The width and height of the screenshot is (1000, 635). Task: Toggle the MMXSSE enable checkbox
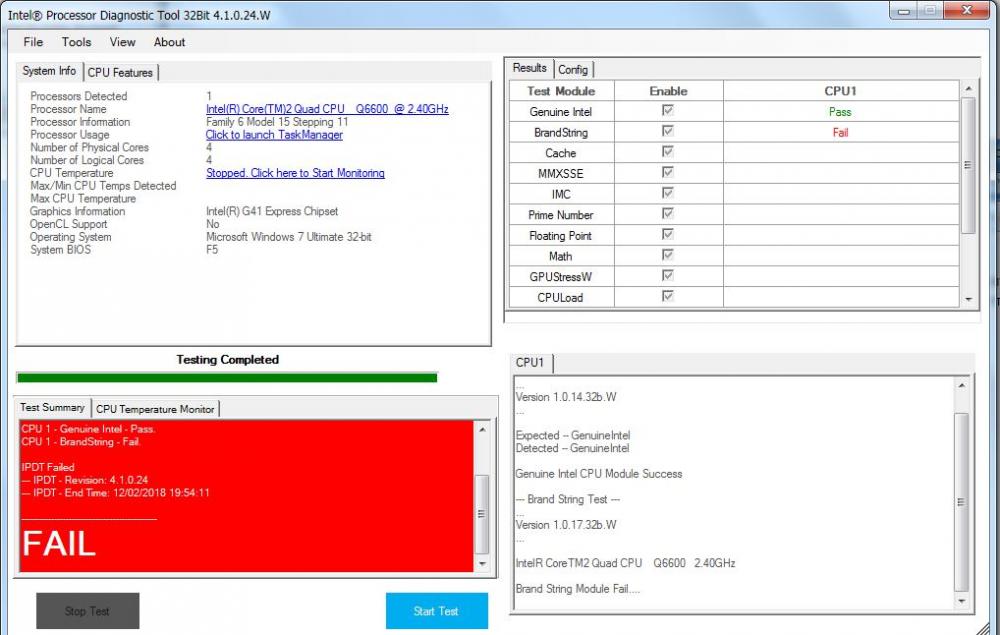coord(668,172)
